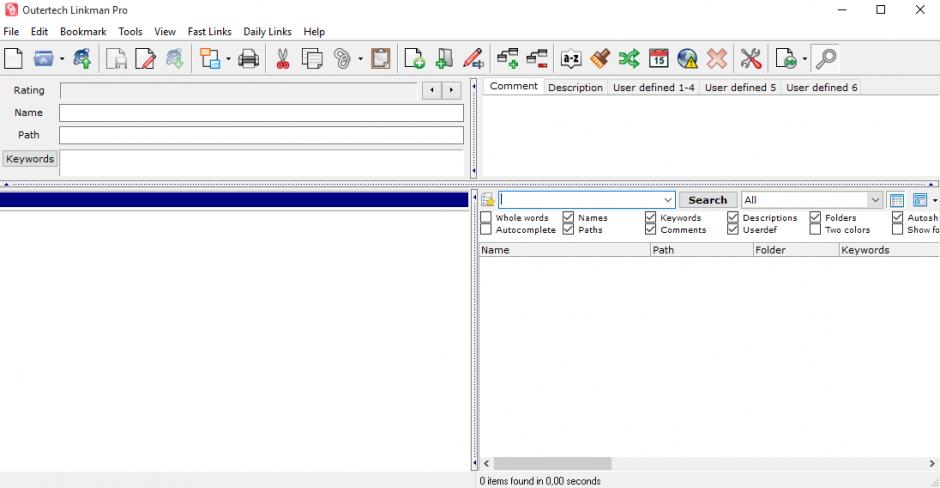Screen dimensions: 940x488
Task: Toggle the Descriptions search checkbox
Action: click(733, 218)
